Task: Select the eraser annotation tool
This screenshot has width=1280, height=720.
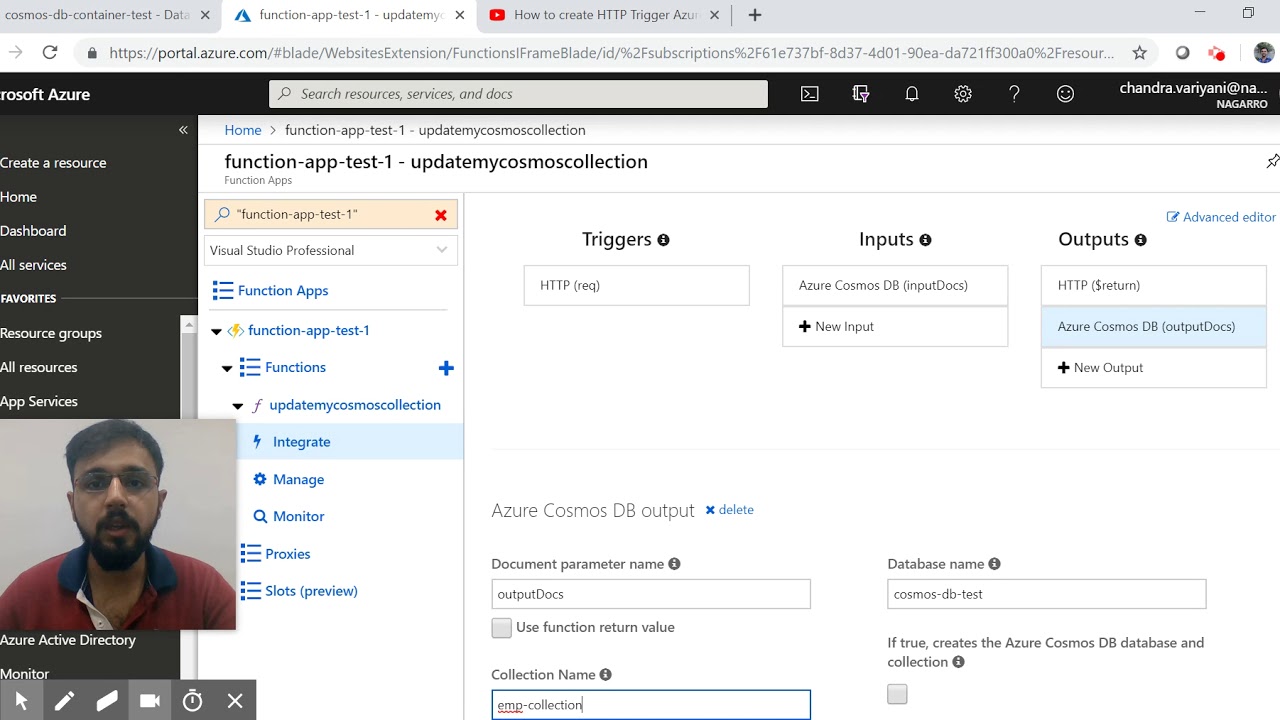Action: [107, 701]
